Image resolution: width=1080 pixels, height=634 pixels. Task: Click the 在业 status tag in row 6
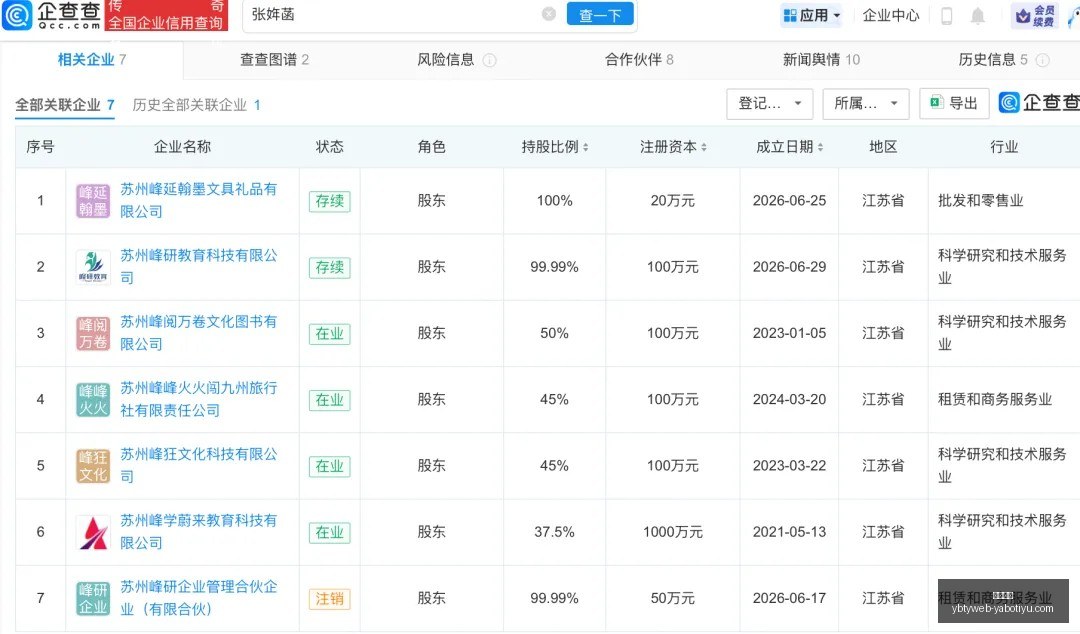[x=329, y=533]
